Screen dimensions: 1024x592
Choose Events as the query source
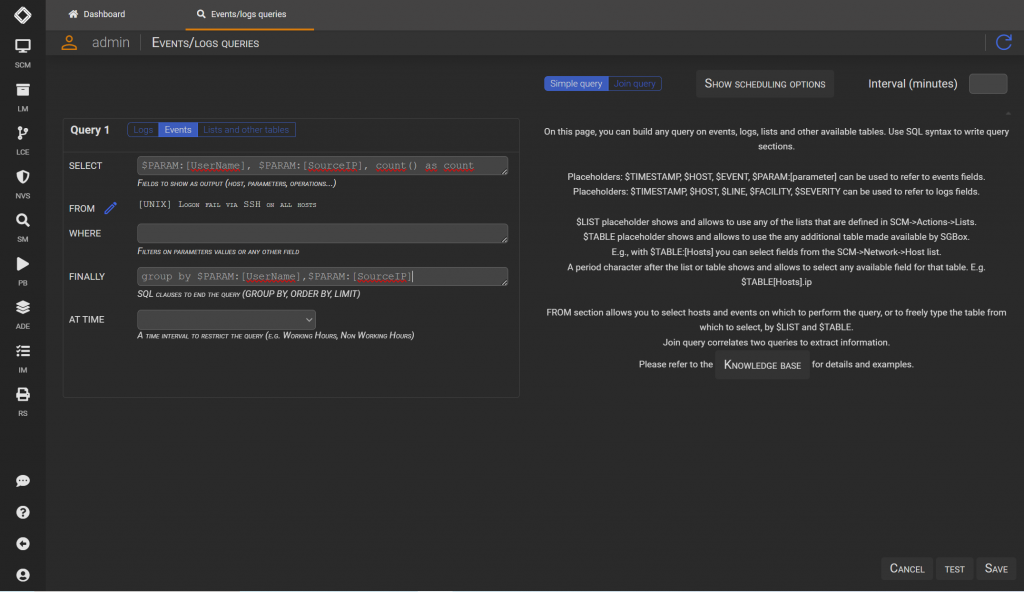pos(178,129)
